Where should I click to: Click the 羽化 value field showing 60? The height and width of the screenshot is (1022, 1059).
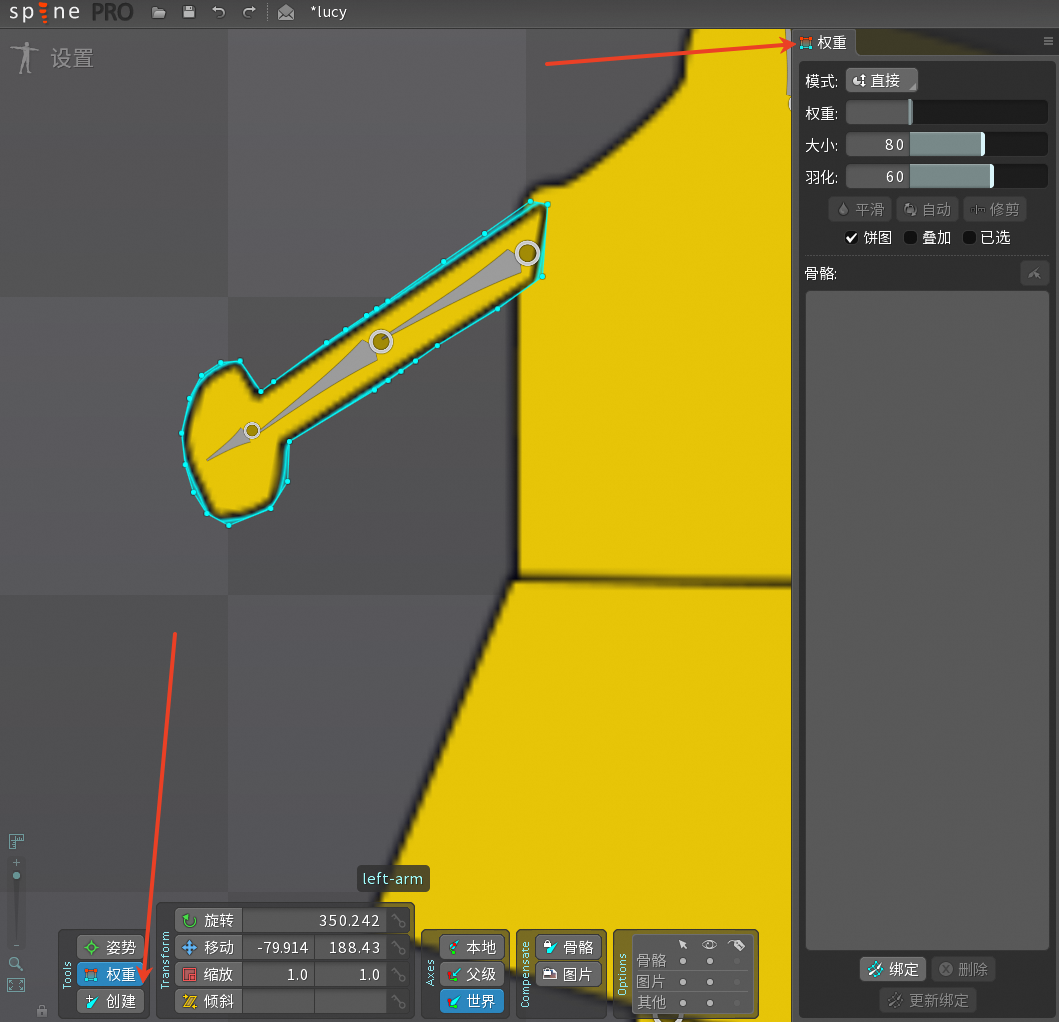pos(878,177)
